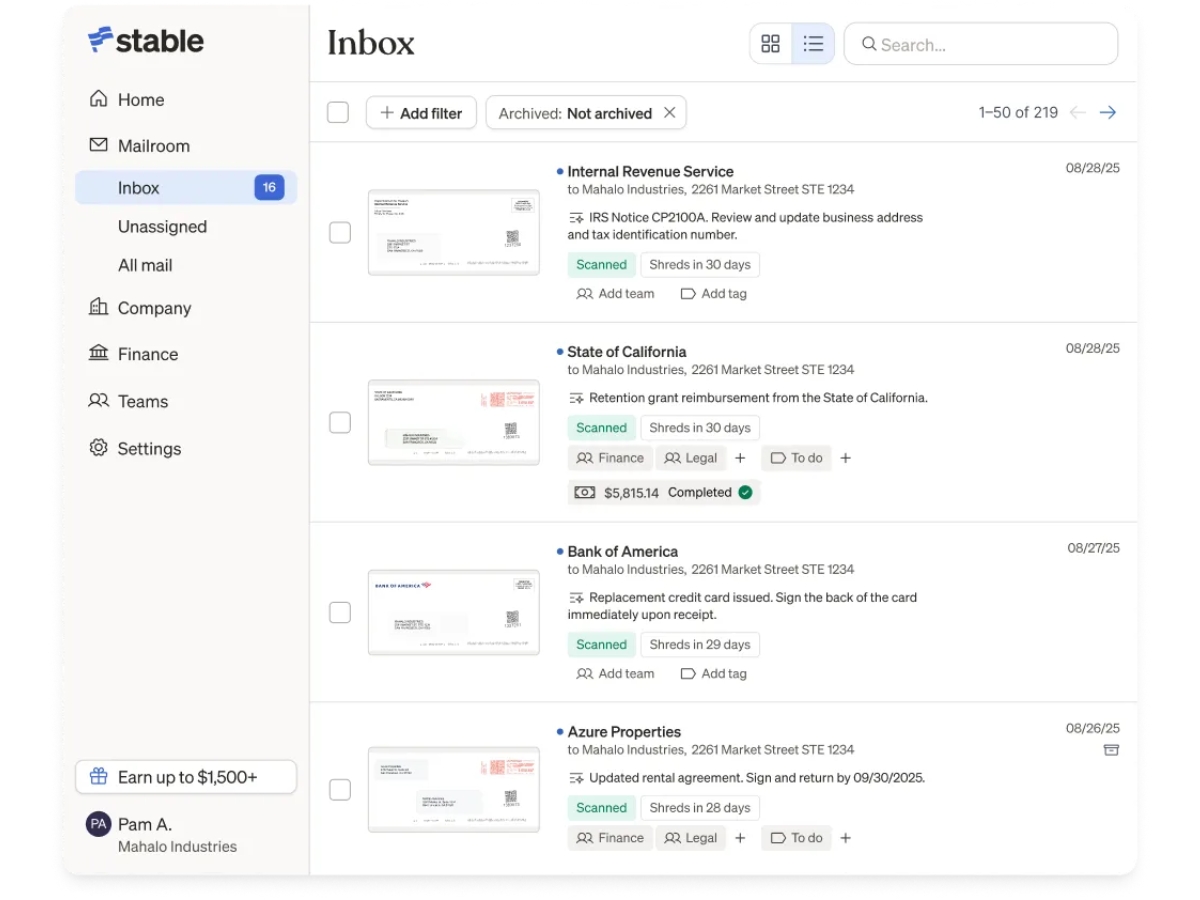Switch to list view
Screen dimensions: 1200x900
pos(813,44)
